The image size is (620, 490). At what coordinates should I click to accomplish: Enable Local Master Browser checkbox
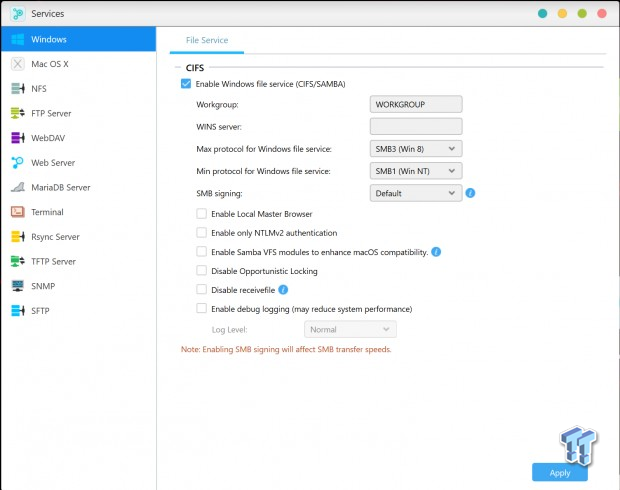pyautogui.click(x=202, y=214)
